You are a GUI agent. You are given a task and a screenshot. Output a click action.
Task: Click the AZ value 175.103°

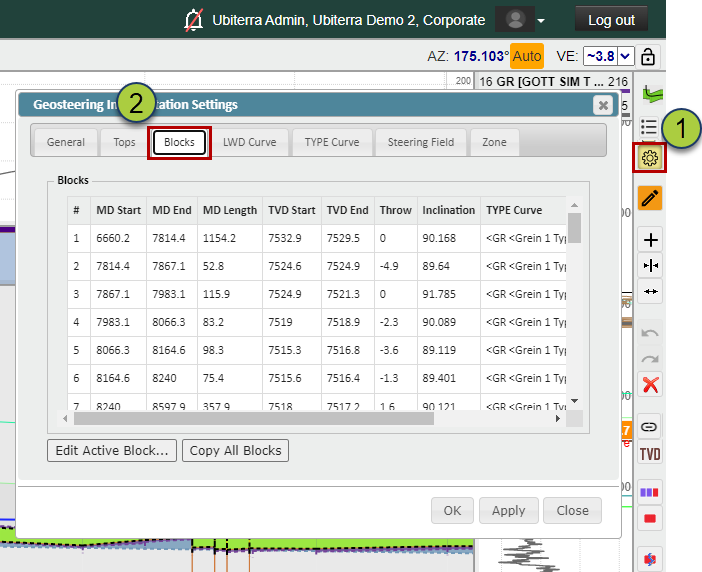click(481, 56)
